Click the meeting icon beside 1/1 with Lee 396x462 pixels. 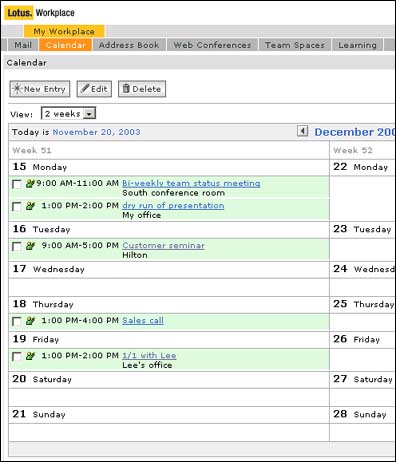click(30, 356)
